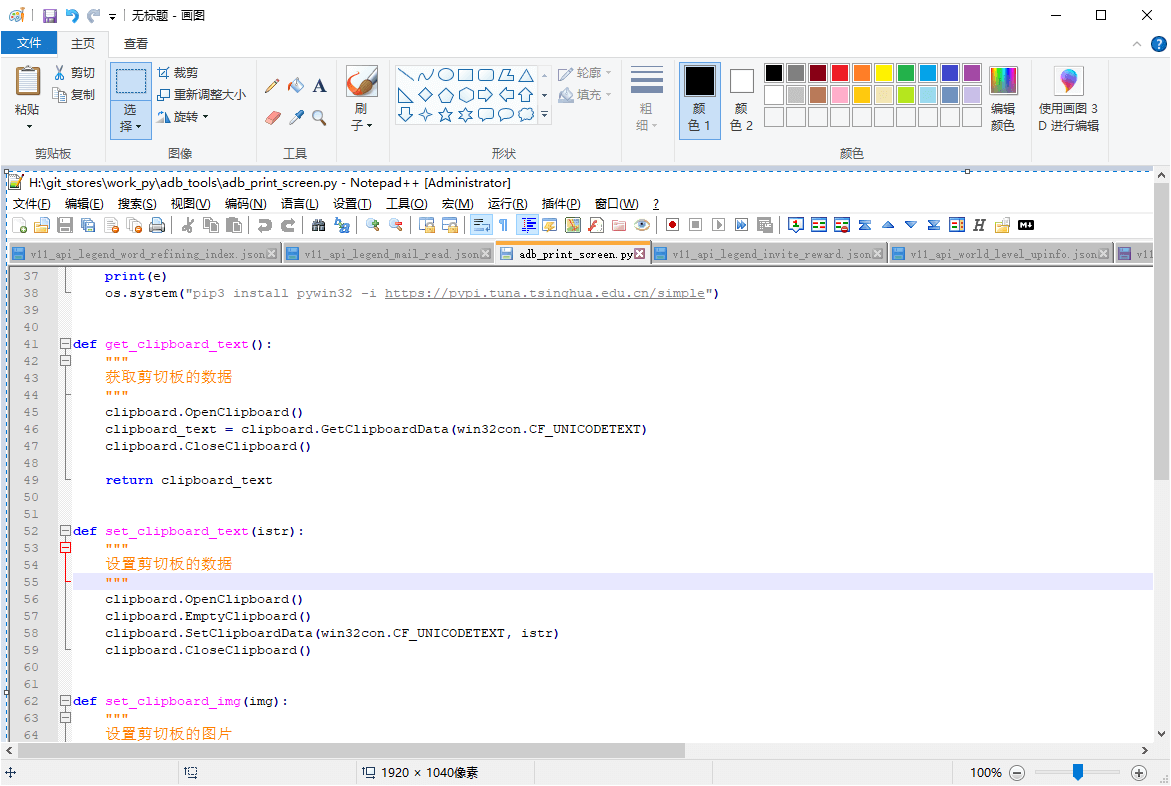Screen dimensions: 1171x786
Task: Select the Pencil tool
Action: (272, 86)
